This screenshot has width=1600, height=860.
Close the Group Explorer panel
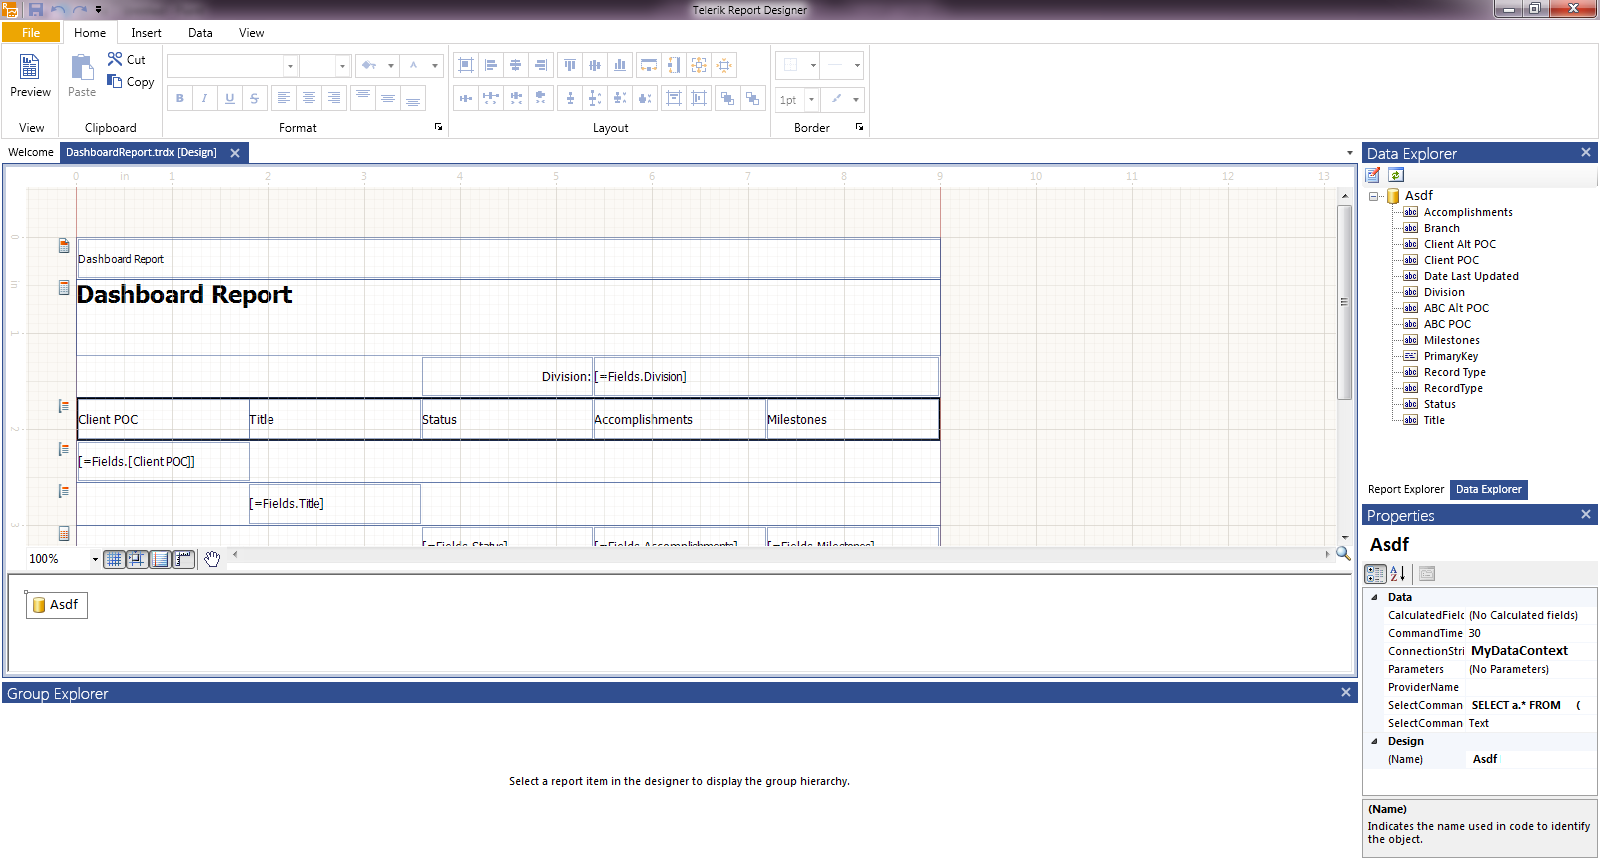click(1346, 692)
